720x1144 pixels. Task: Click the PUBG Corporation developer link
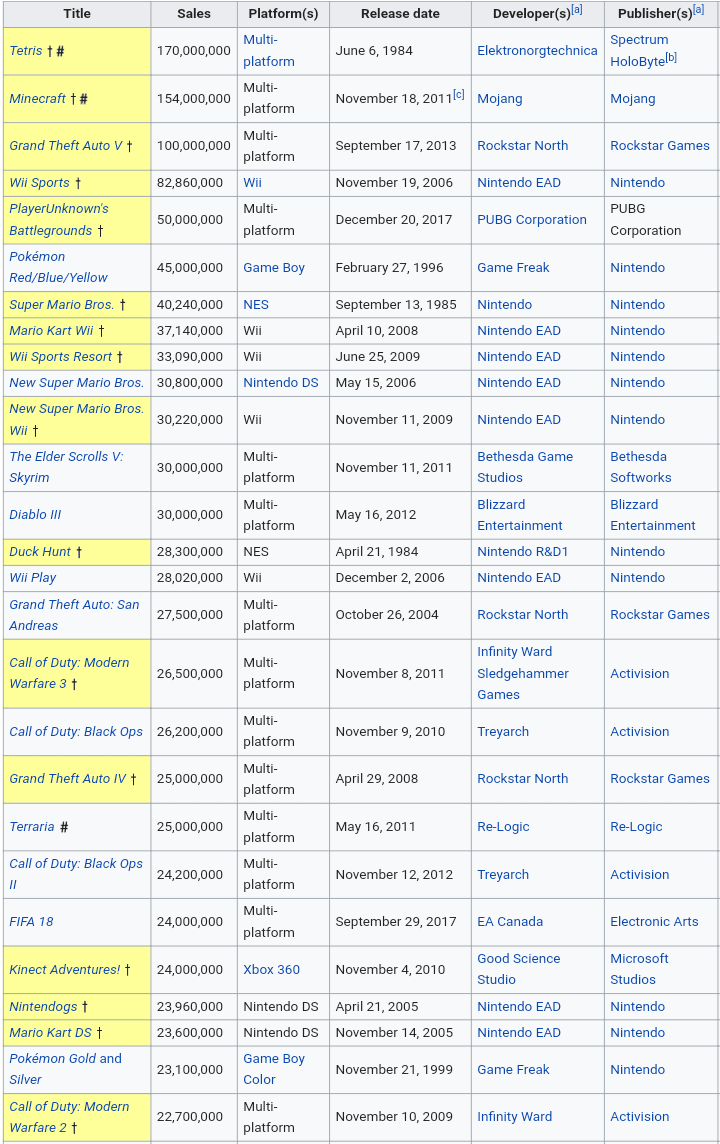coord(532,220)
